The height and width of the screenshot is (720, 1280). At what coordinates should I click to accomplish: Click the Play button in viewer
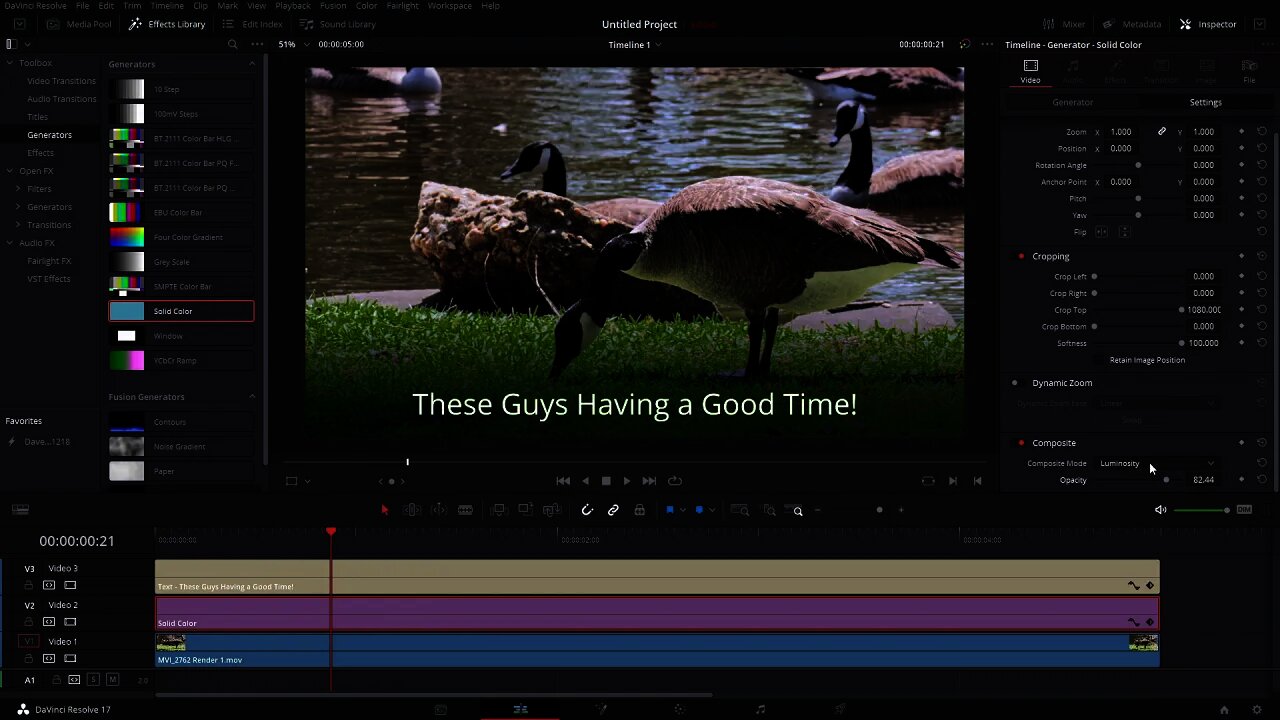tap(627, 481)
